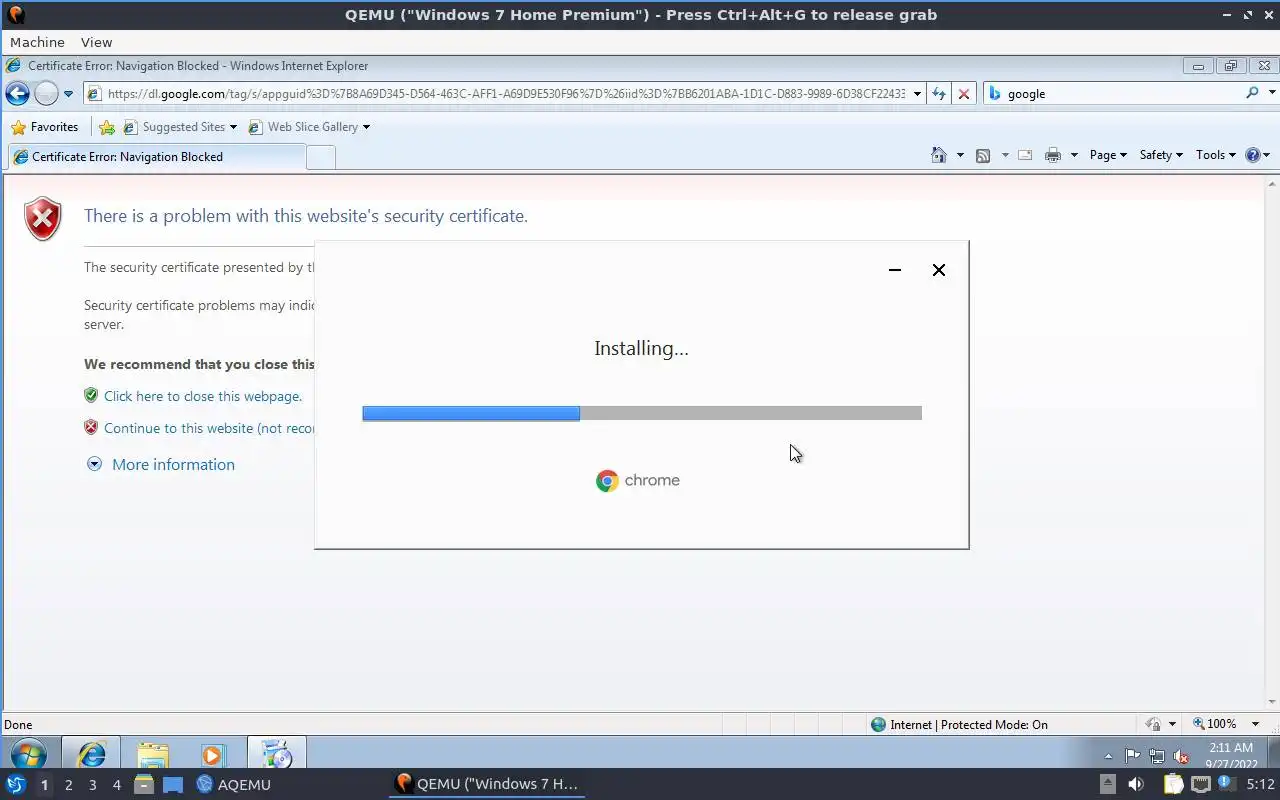This screenshot has width=1280, height=800.
Task: Click the Internet Explorer Back arrow button
Action: click(17, 94)
